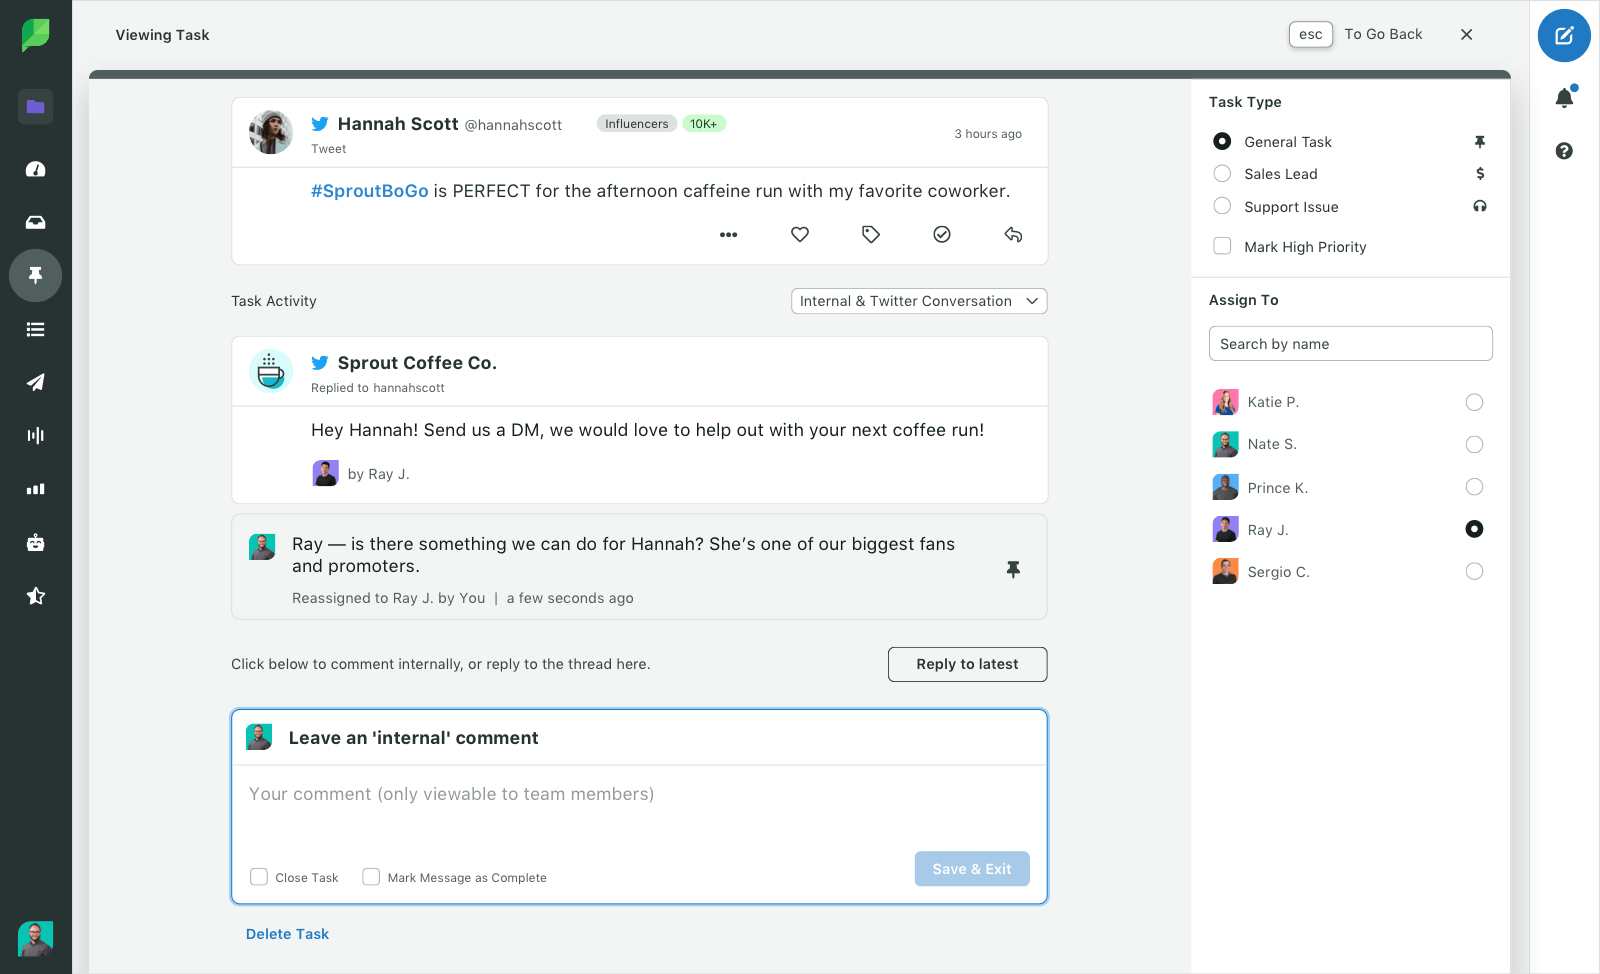This screenshot has height=974, width=1600.
Task: Assign the task to Katie P.
Action: 1473,402
